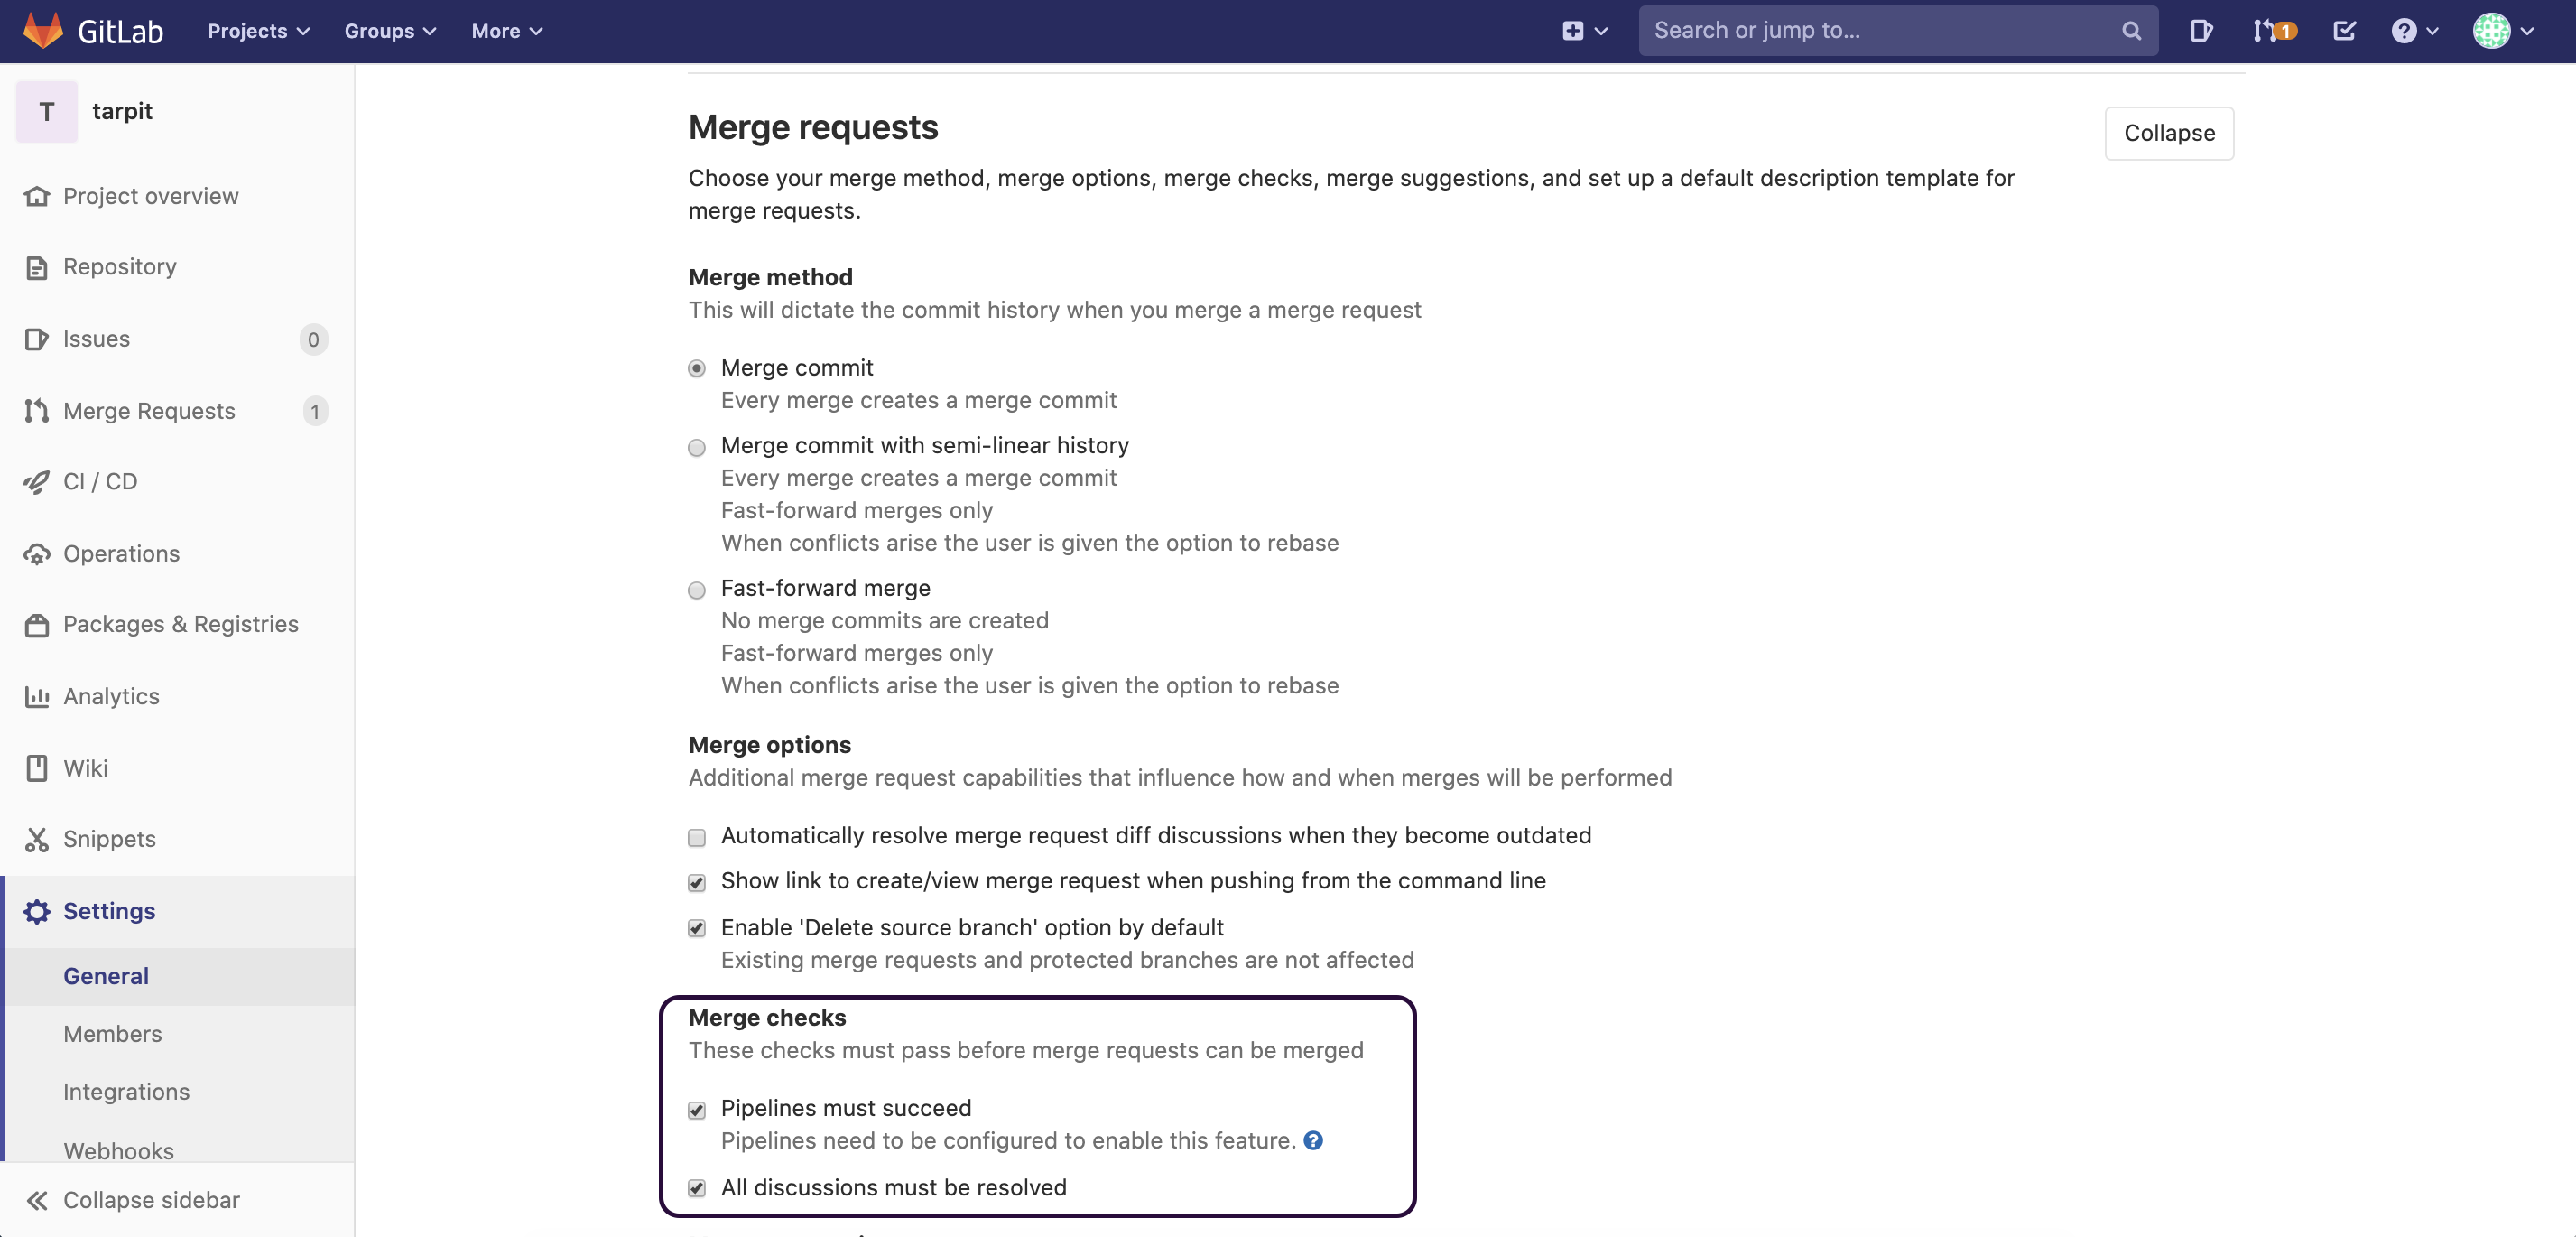The width and height of the screenshot is (2576, 1237).
Task: Disable 'All discussions must be resolved'
Action: coord(697,1189)
